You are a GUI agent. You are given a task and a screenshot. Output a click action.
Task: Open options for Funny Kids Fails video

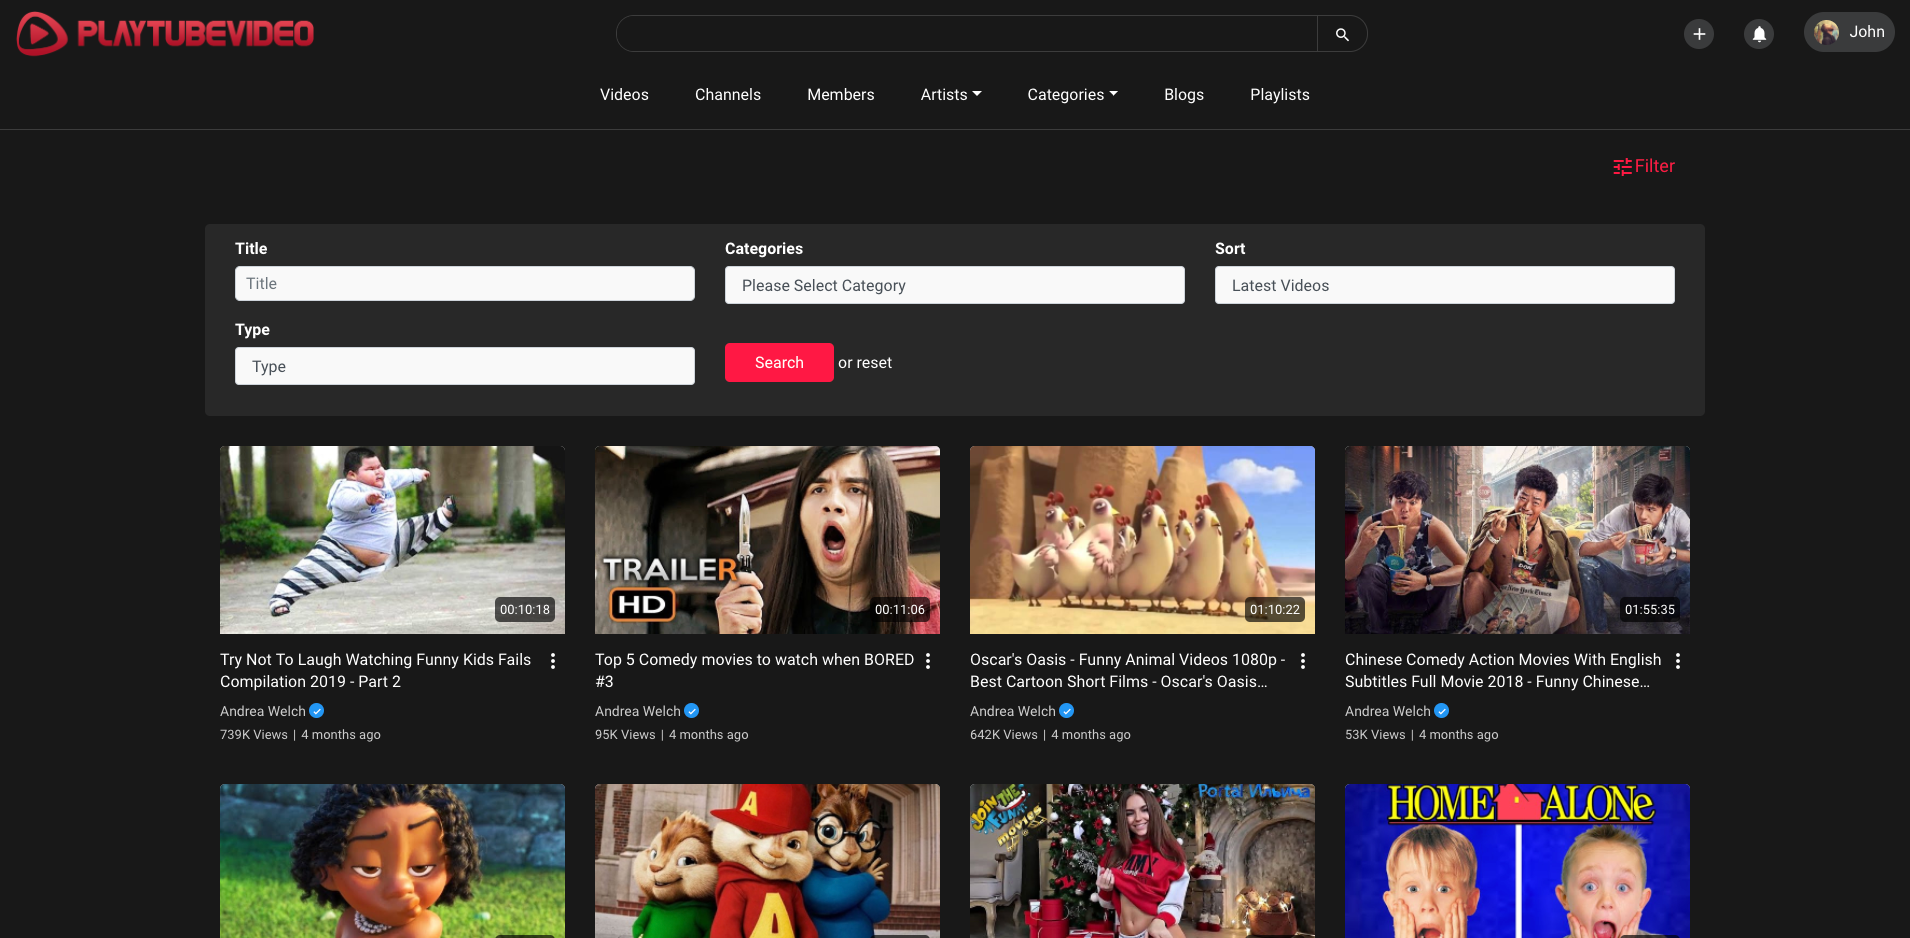553,661
